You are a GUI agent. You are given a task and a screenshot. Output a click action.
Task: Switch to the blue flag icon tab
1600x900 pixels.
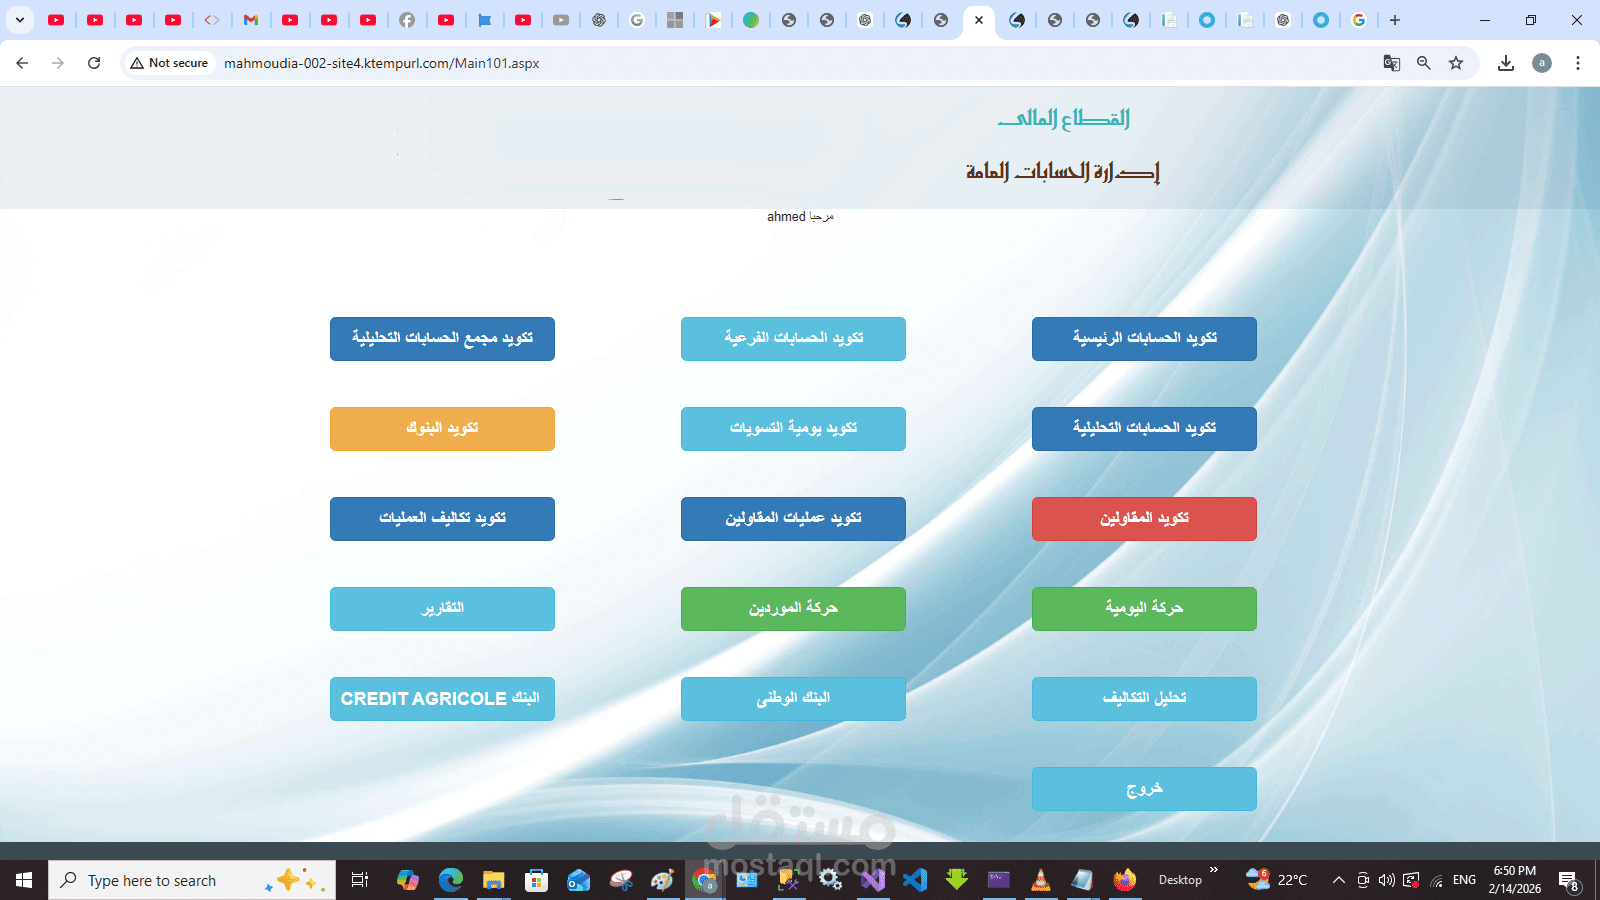click(x=485, y=20)
